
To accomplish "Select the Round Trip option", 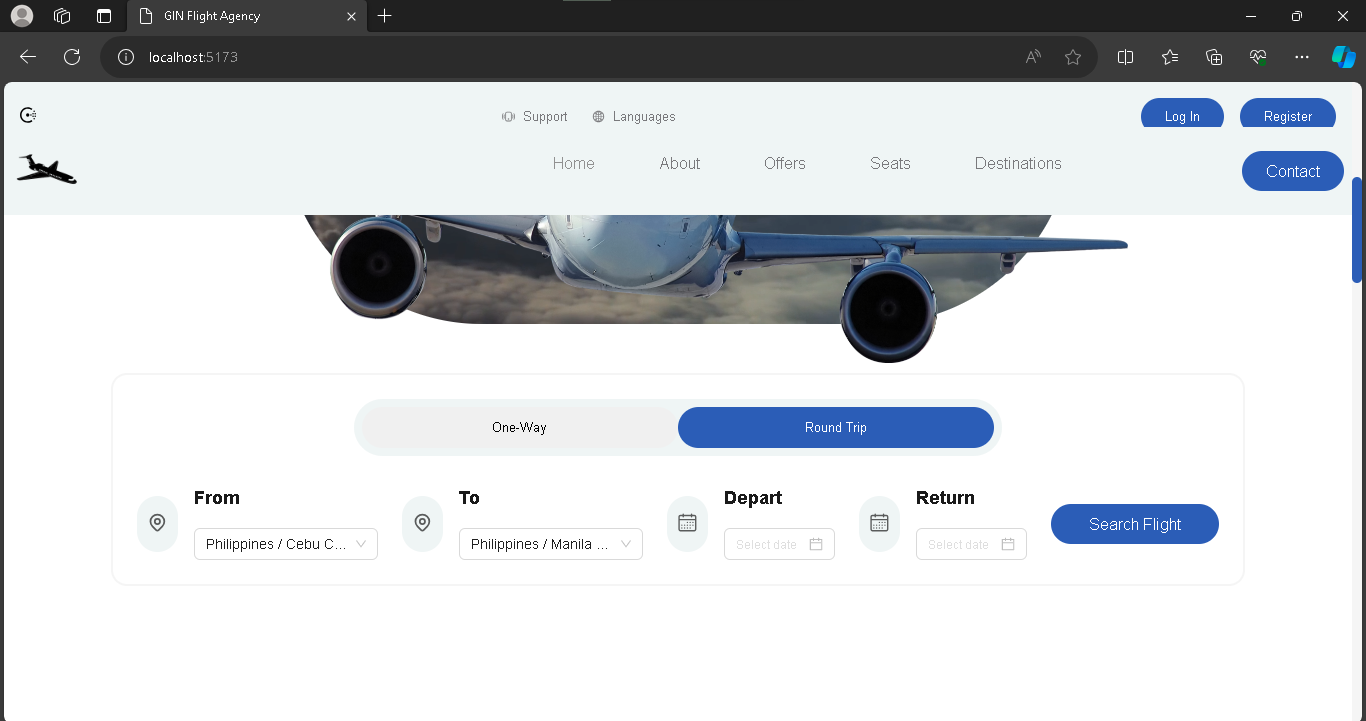I will point(836,427).
